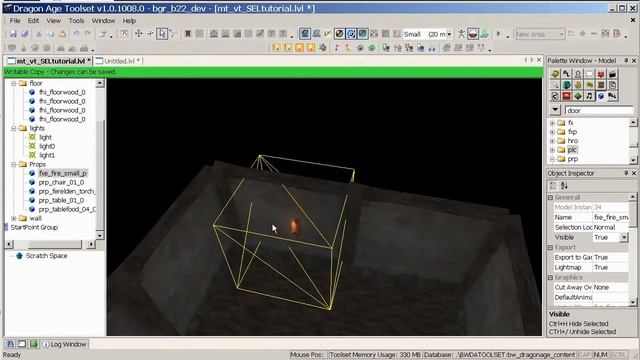Click the green play button in toolbar
Viewport: 640px width, 360px height.
point(498,34)
